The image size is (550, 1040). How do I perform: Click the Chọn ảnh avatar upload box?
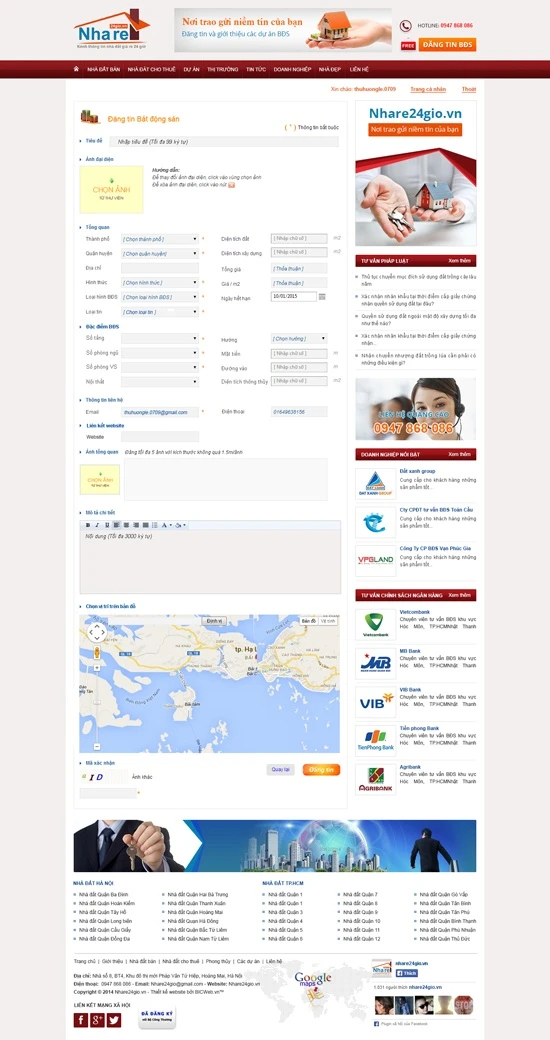coord(111,190)
